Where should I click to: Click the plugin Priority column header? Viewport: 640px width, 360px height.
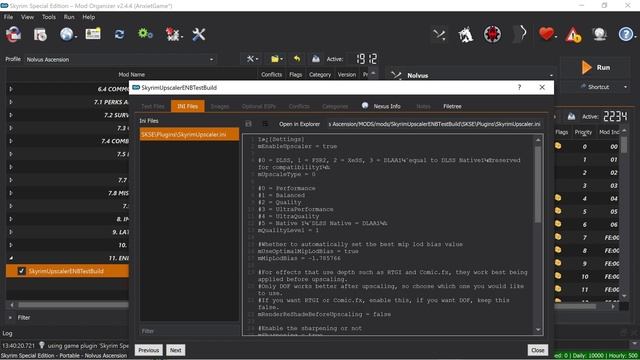[583, 132]
